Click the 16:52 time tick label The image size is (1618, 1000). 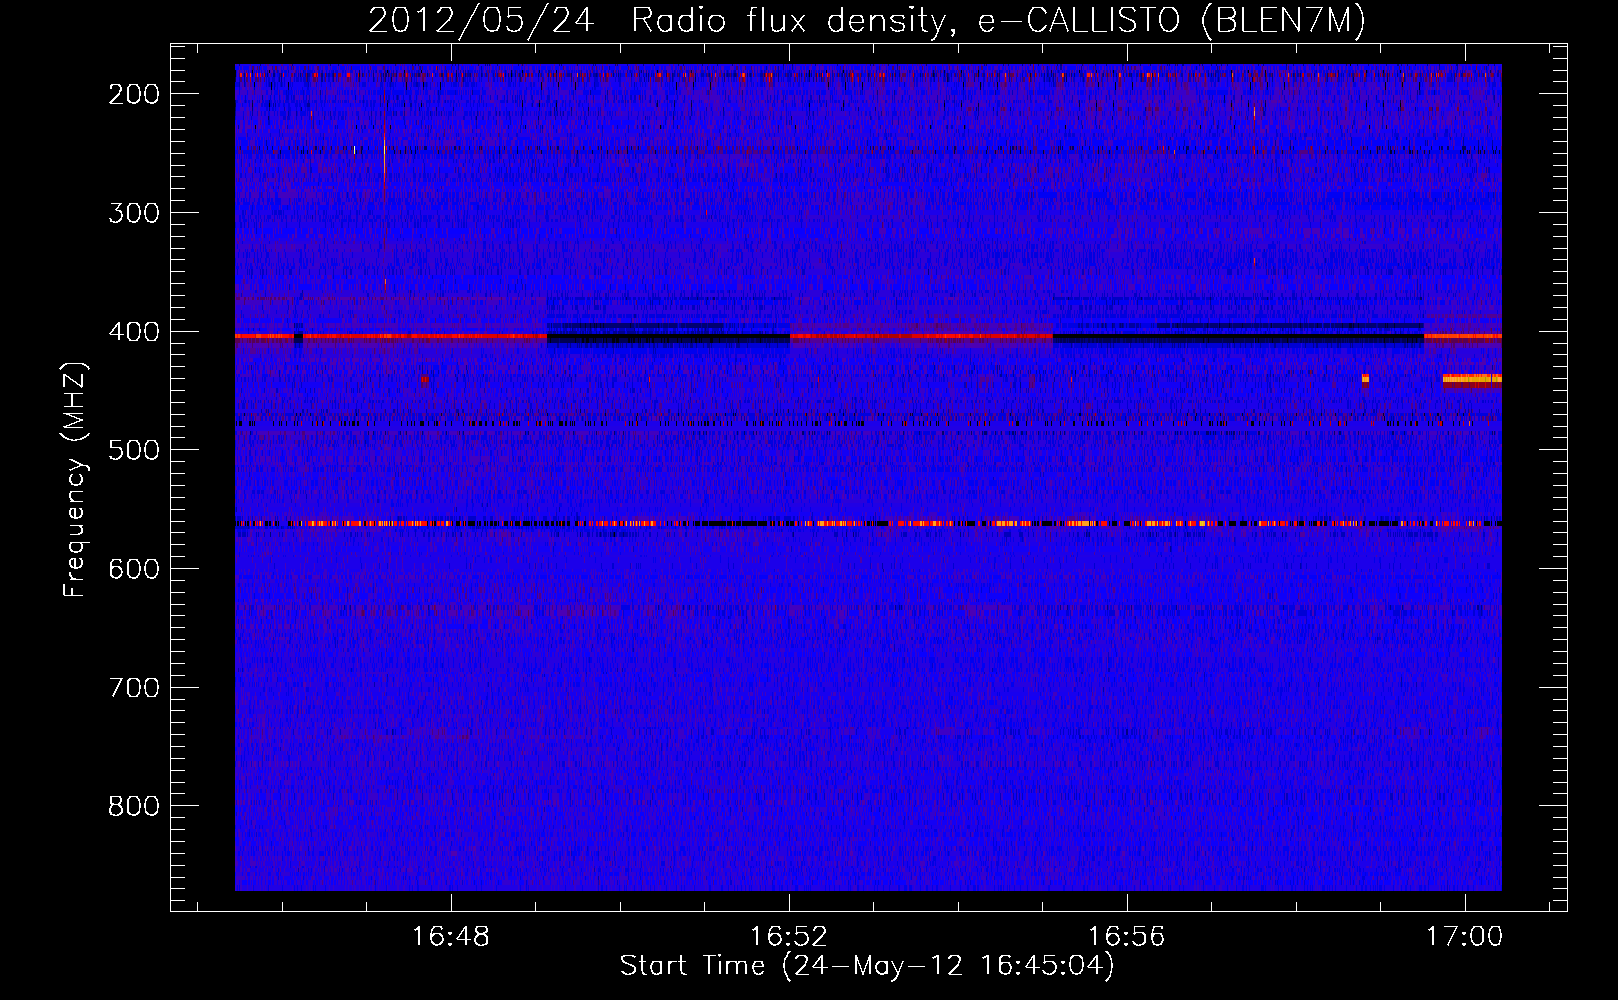(789, 937)
